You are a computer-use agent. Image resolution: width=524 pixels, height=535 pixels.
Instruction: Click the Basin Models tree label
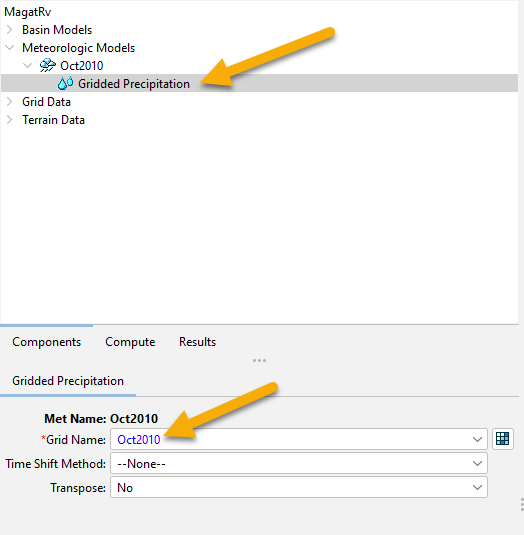57,30
